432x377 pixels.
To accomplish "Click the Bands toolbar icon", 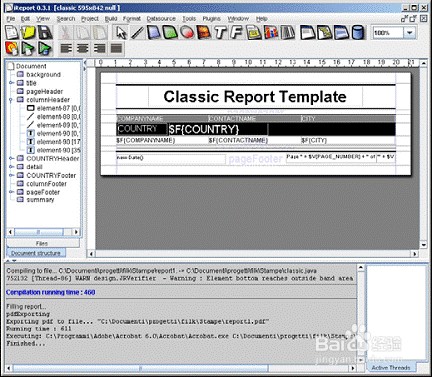I will (x=308, y=33).
